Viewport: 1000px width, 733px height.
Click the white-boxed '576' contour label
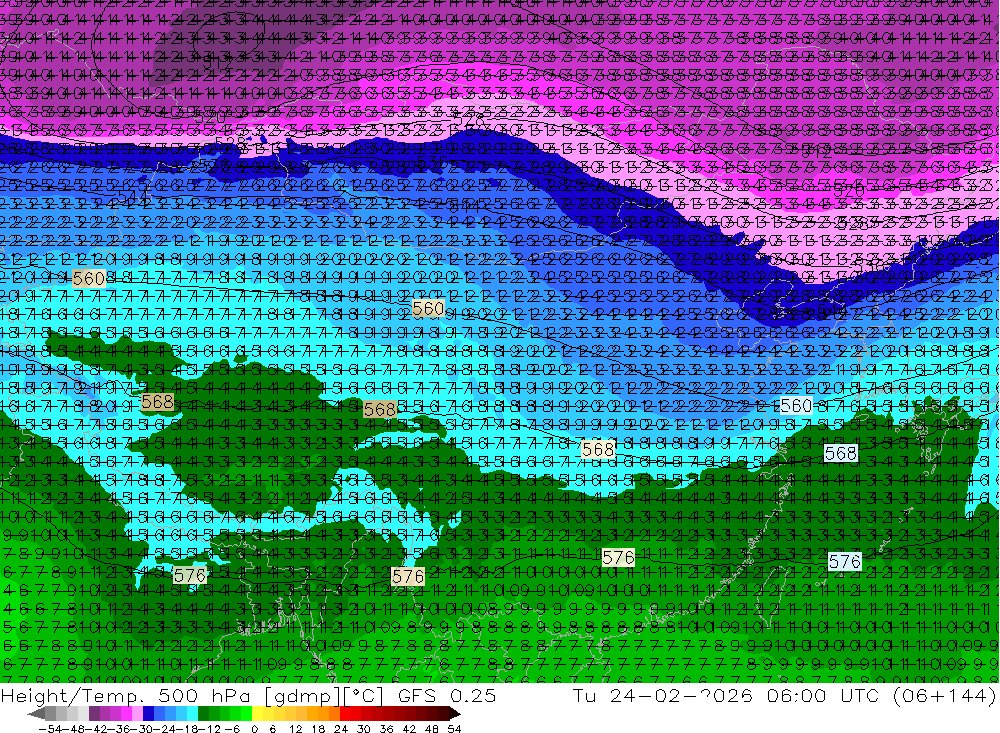845,561
